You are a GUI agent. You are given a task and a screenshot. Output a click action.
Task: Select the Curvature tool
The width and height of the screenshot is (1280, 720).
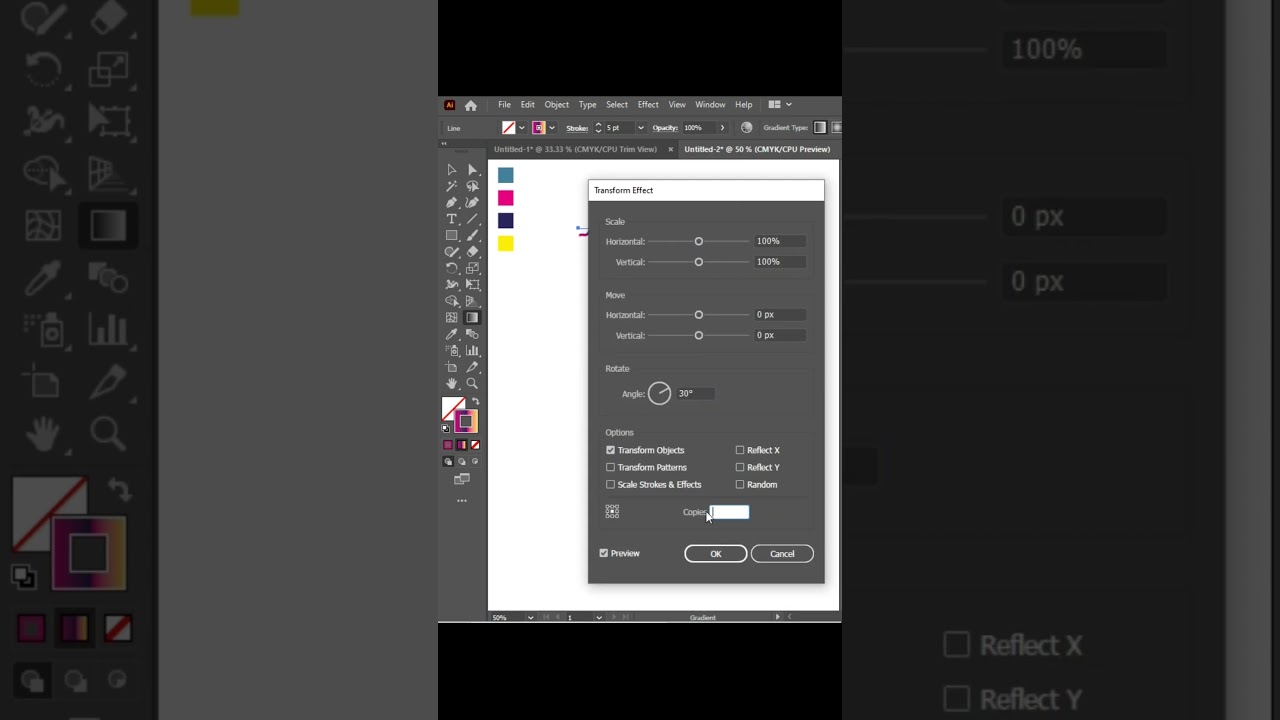[472, 203]
